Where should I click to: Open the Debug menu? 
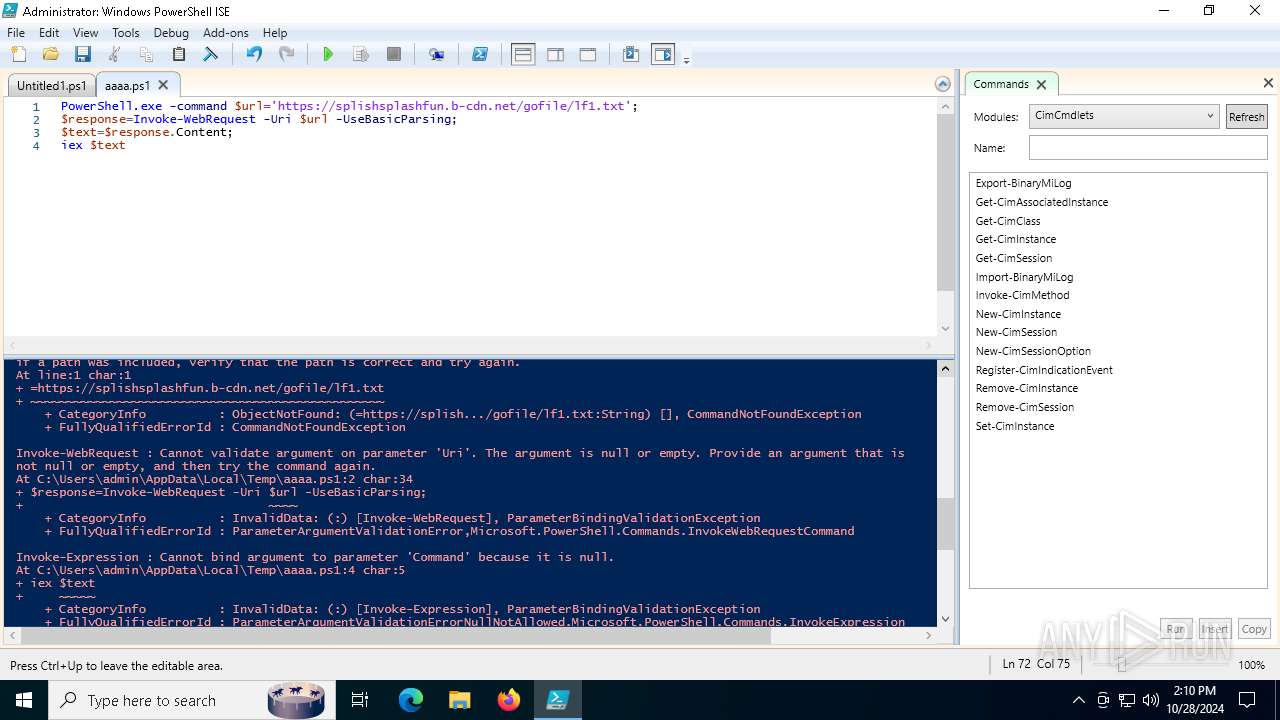click(x=171, y=32)
